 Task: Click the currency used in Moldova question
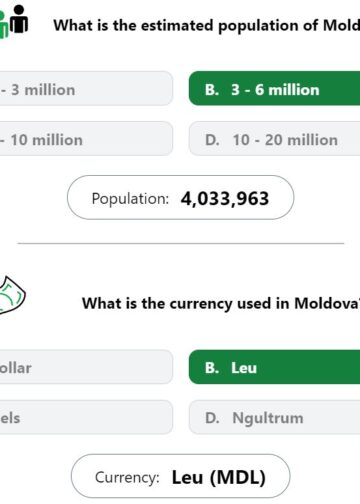coord(221,304)
